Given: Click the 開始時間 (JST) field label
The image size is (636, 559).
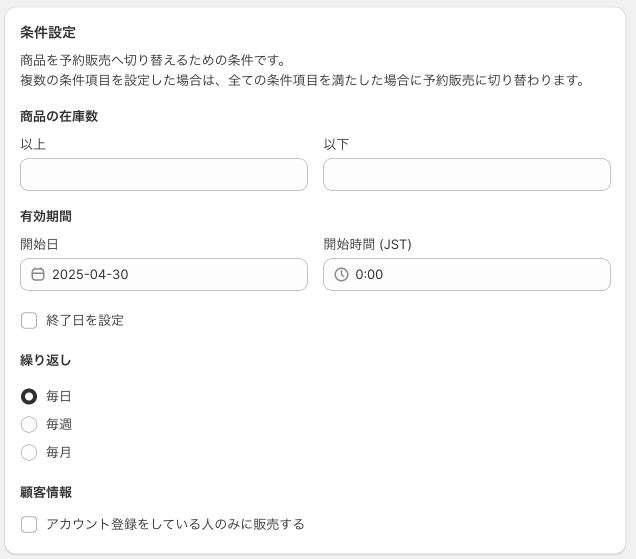Looking at the screenshot, I should (x=367, y=244).
